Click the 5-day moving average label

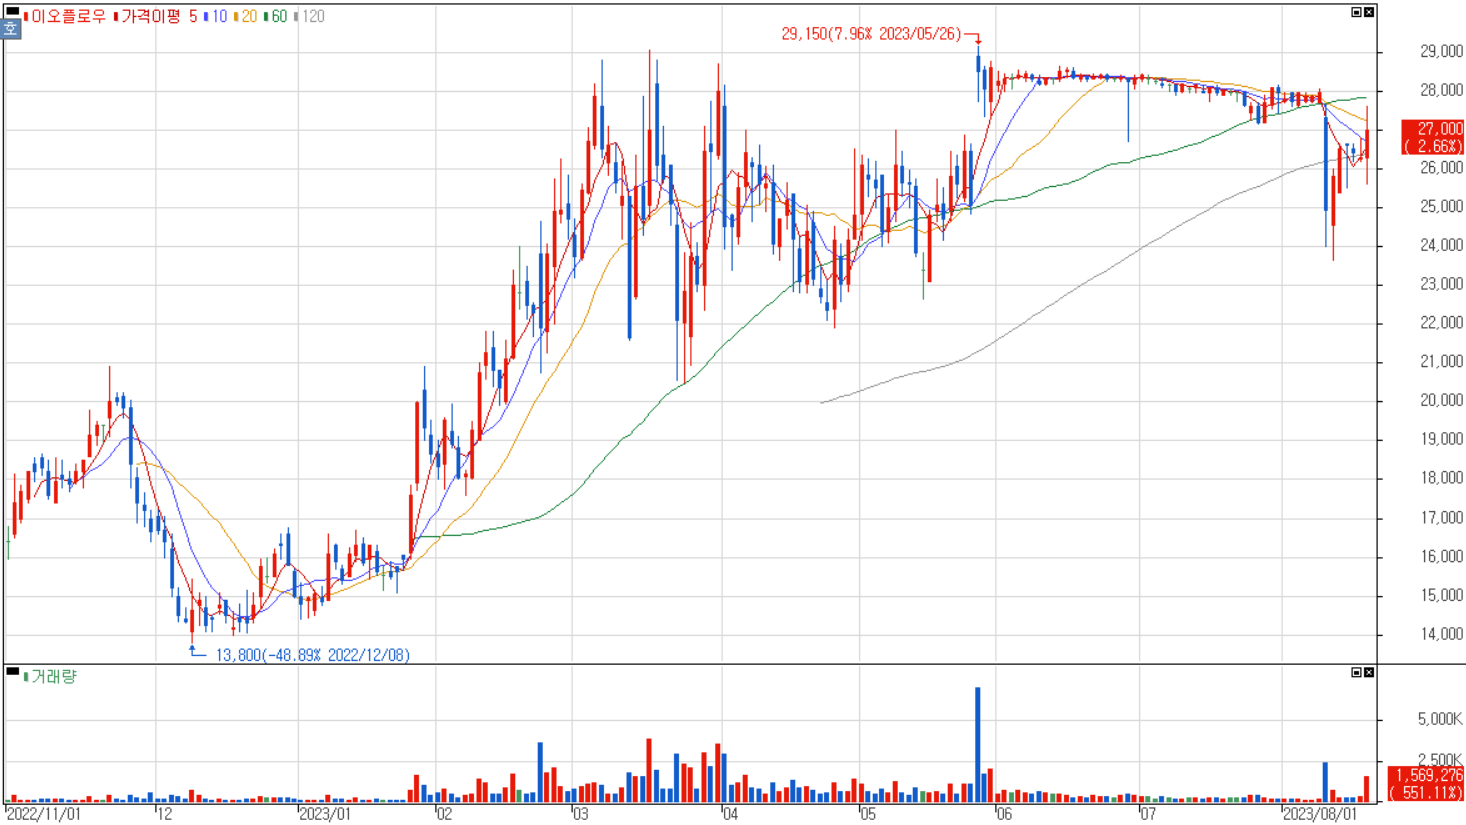[193, 16]
